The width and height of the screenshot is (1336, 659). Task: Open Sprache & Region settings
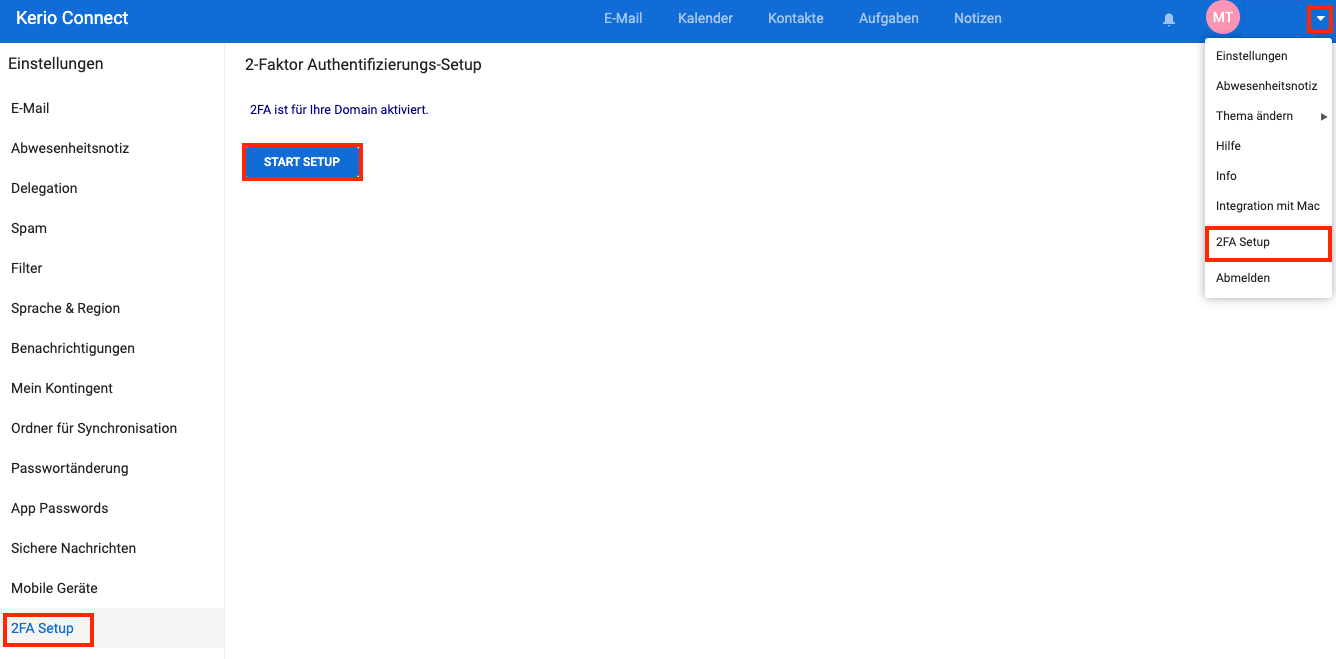pos(65,308)
